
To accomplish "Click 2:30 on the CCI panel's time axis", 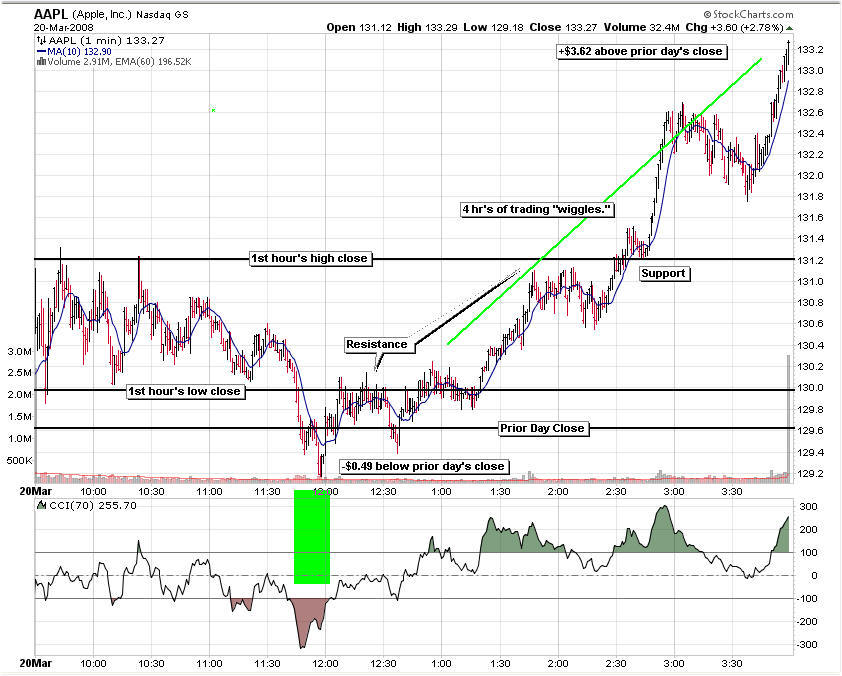I will click(616, 663).
